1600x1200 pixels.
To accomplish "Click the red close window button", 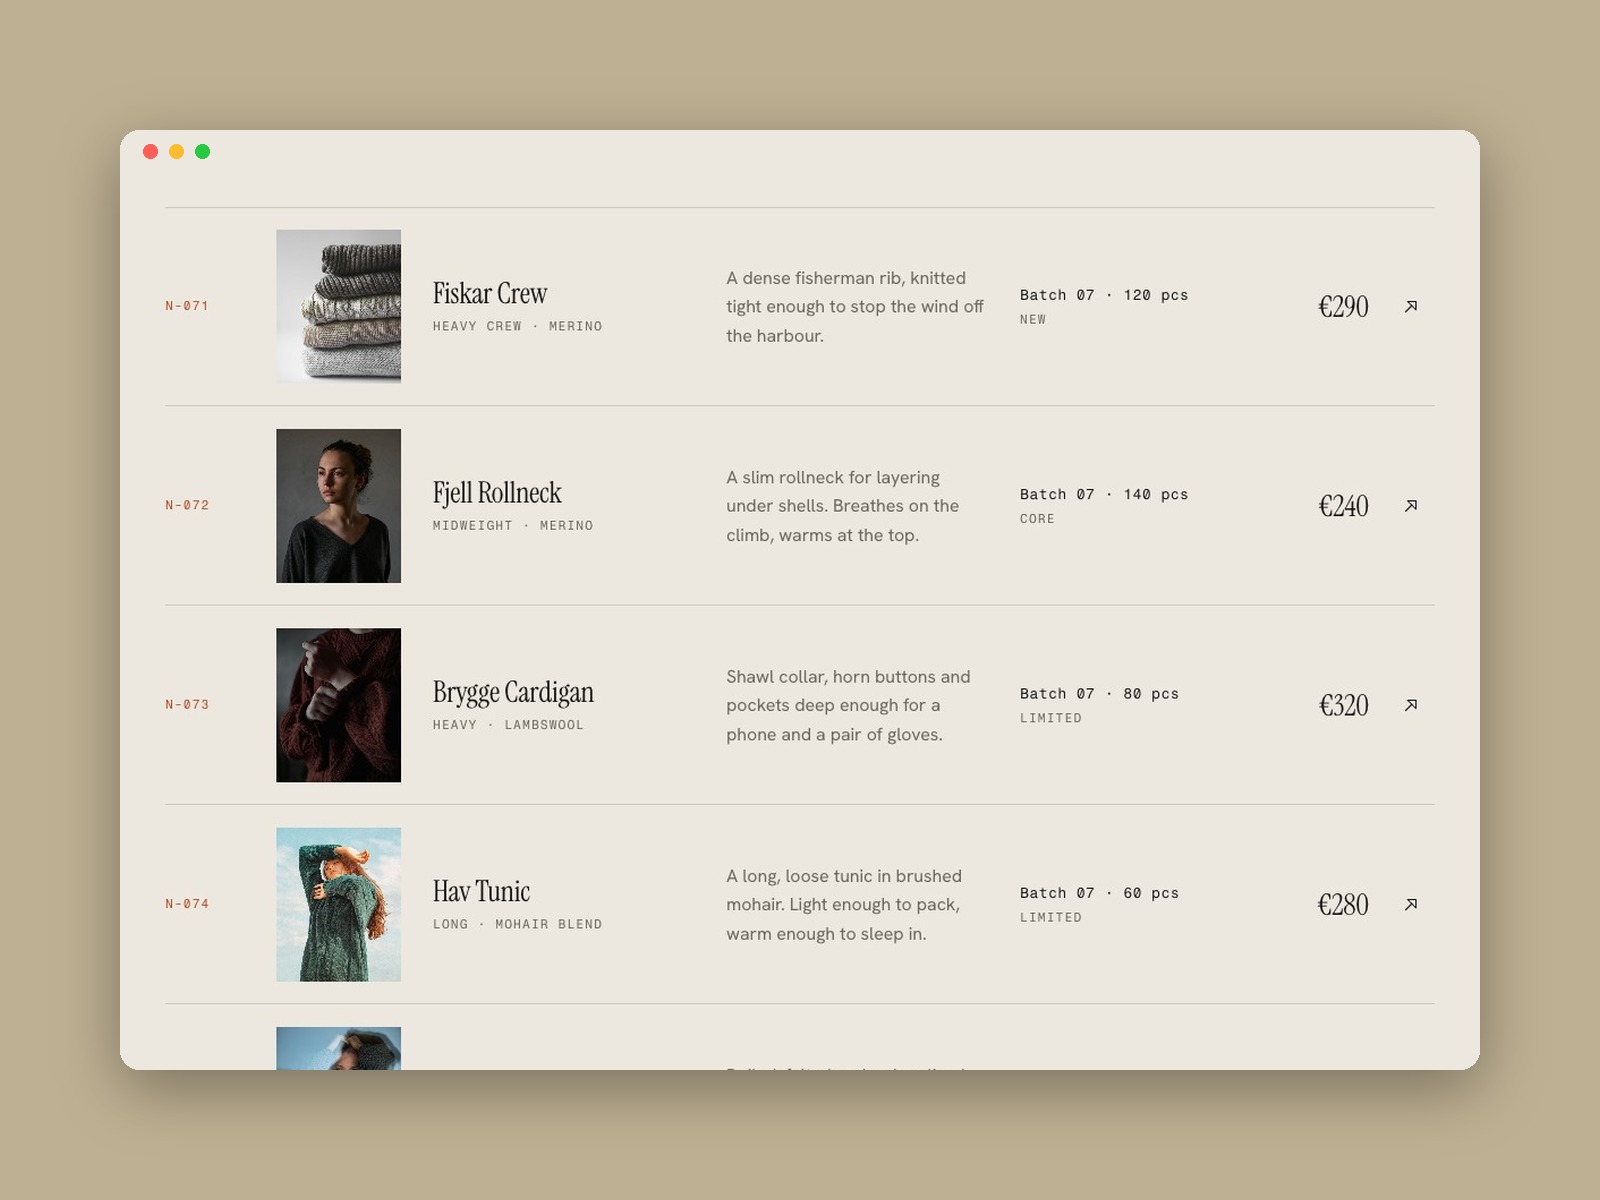I will click(x=151, y=152).
